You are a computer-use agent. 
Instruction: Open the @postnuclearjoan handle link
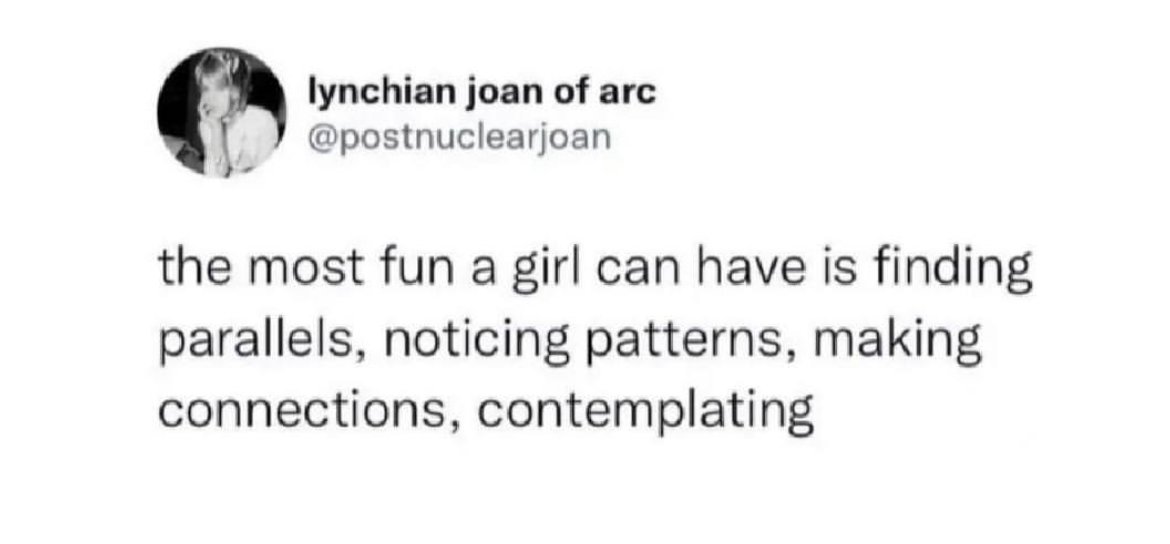460,137
